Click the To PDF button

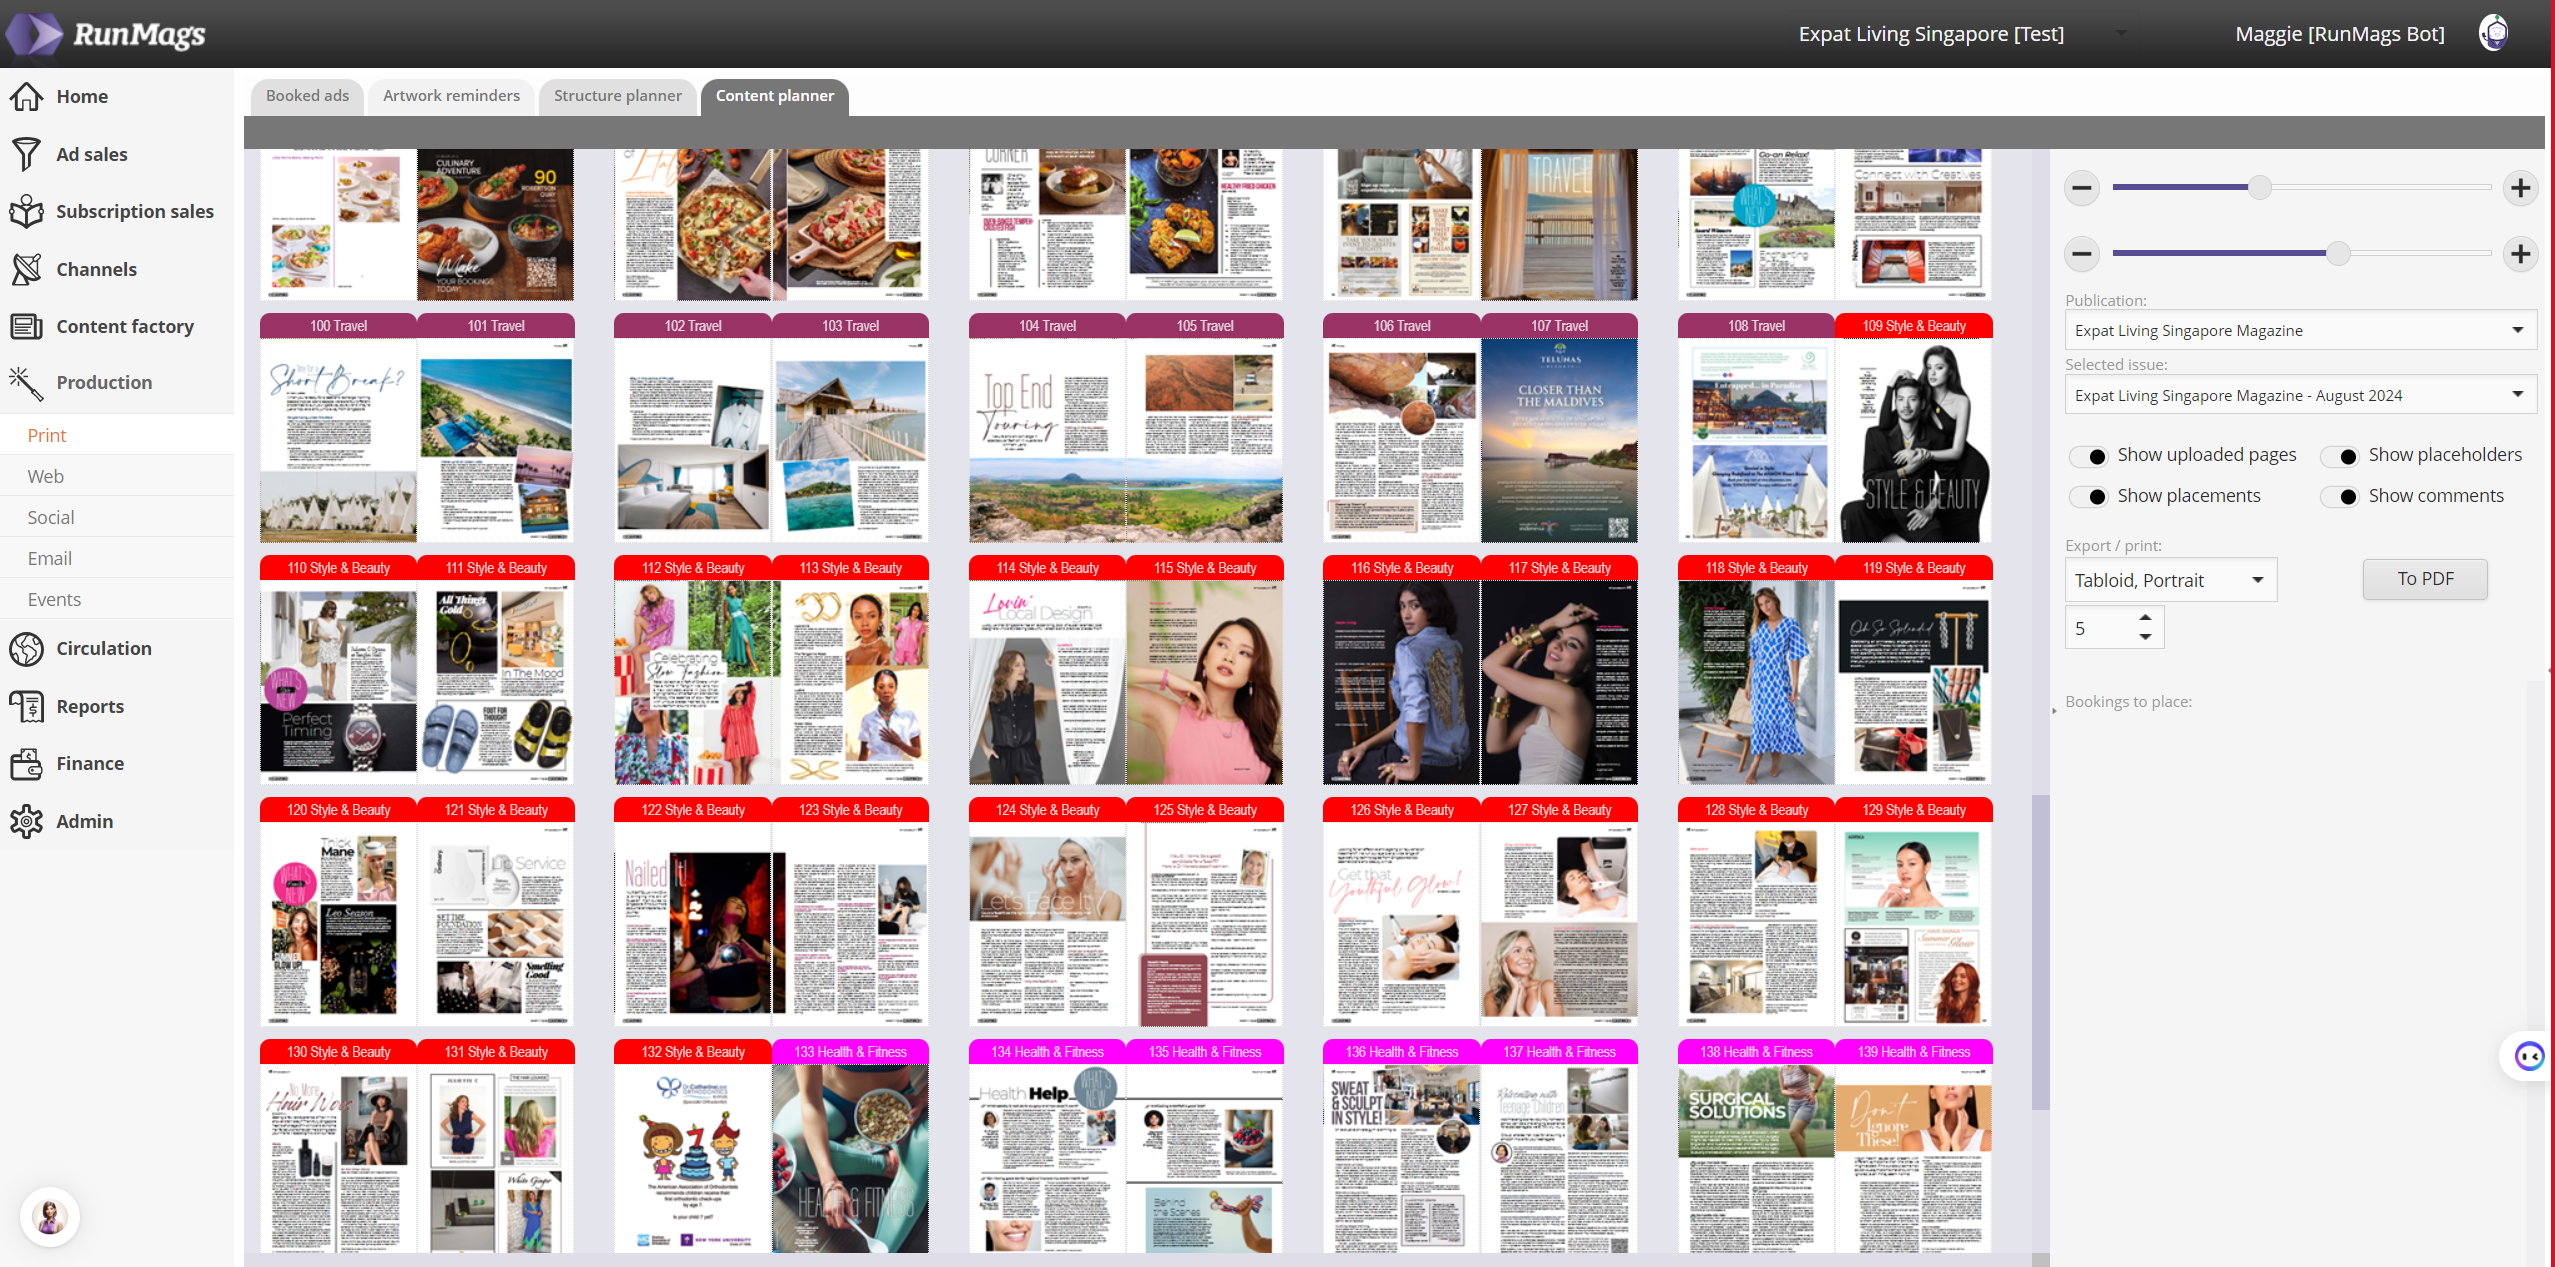point(2424,579)
